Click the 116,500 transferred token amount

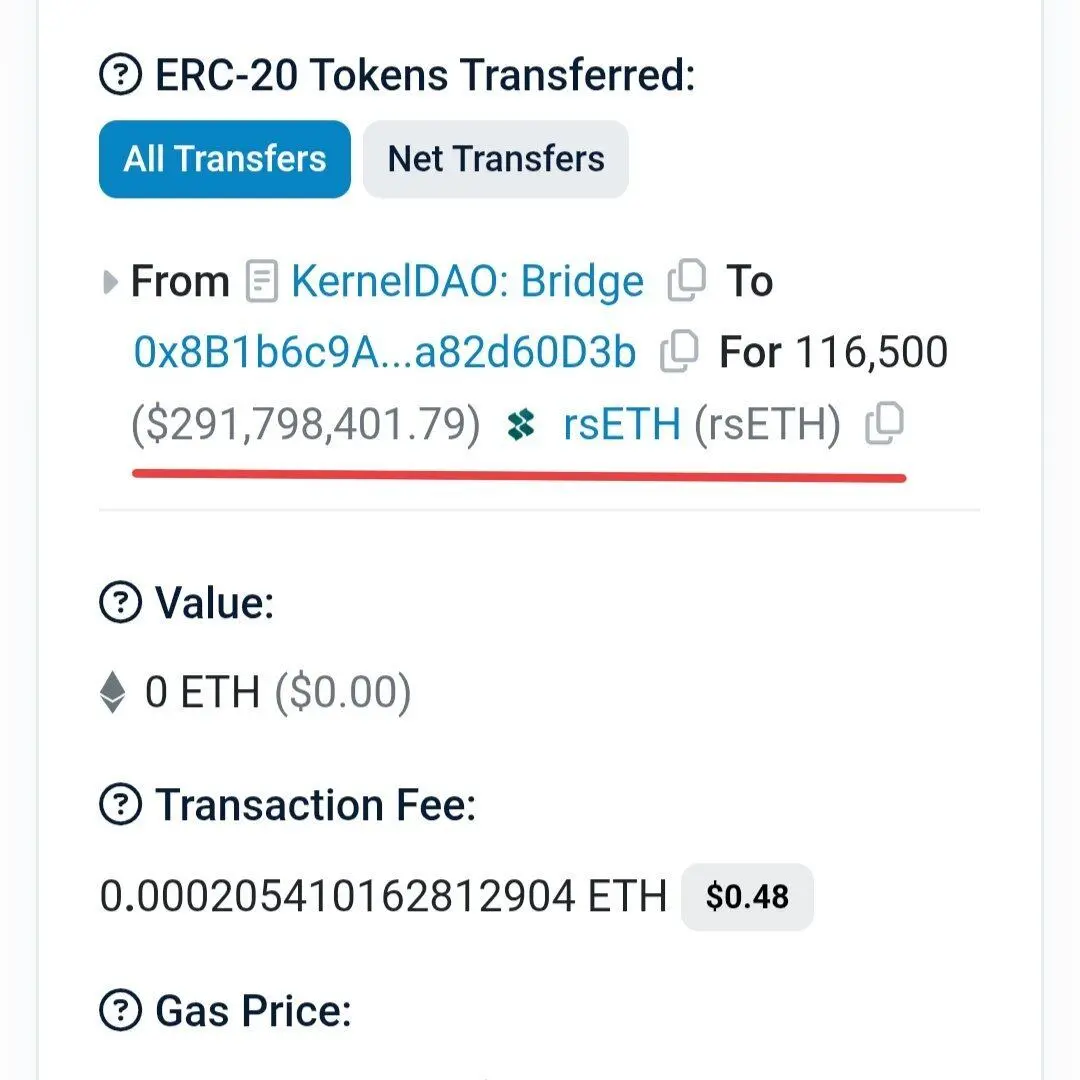tap(872, 352)
